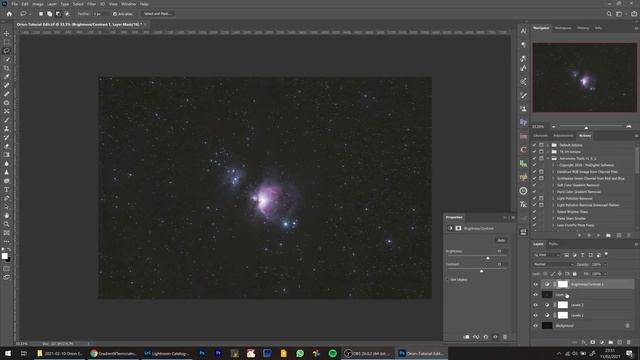Screen dimensions: 640x360
Task: Select the Zoom tool
Action: coord(7,224)
